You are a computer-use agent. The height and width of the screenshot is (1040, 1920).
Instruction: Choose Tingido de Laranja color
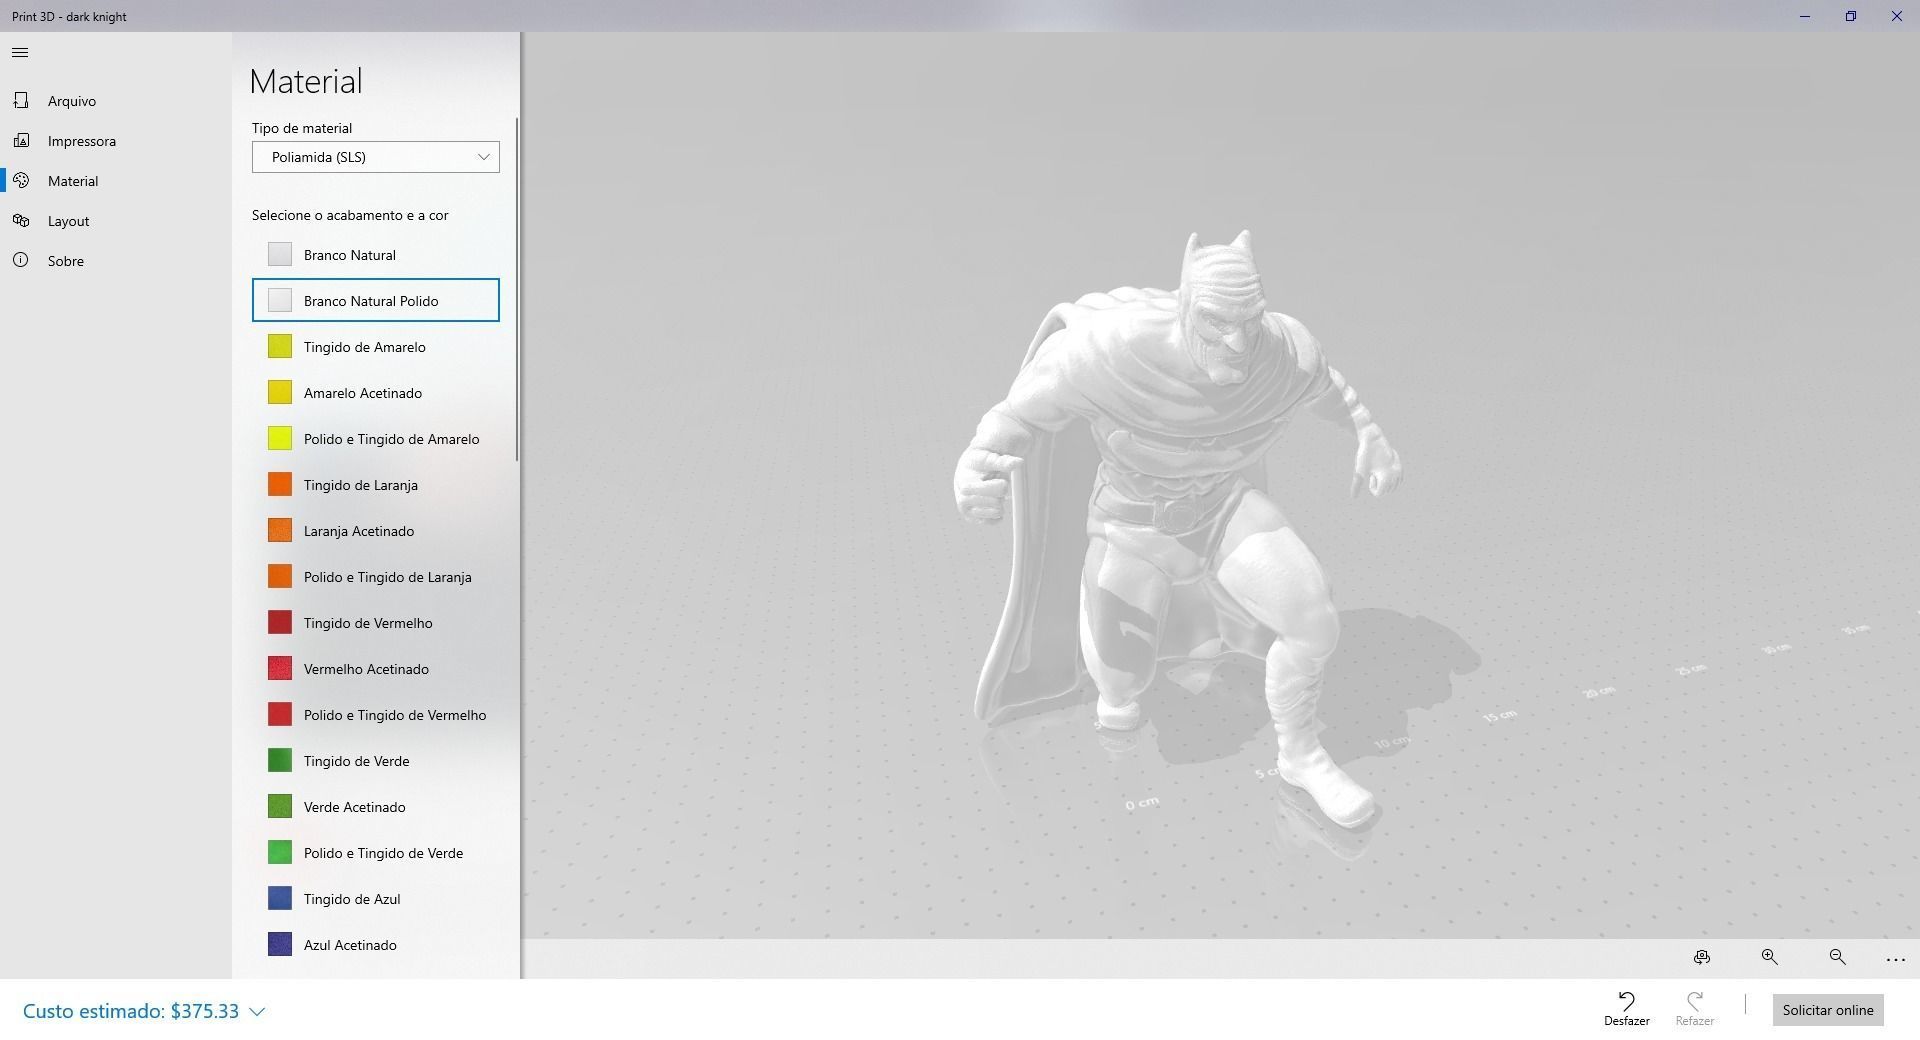[376, 485]
